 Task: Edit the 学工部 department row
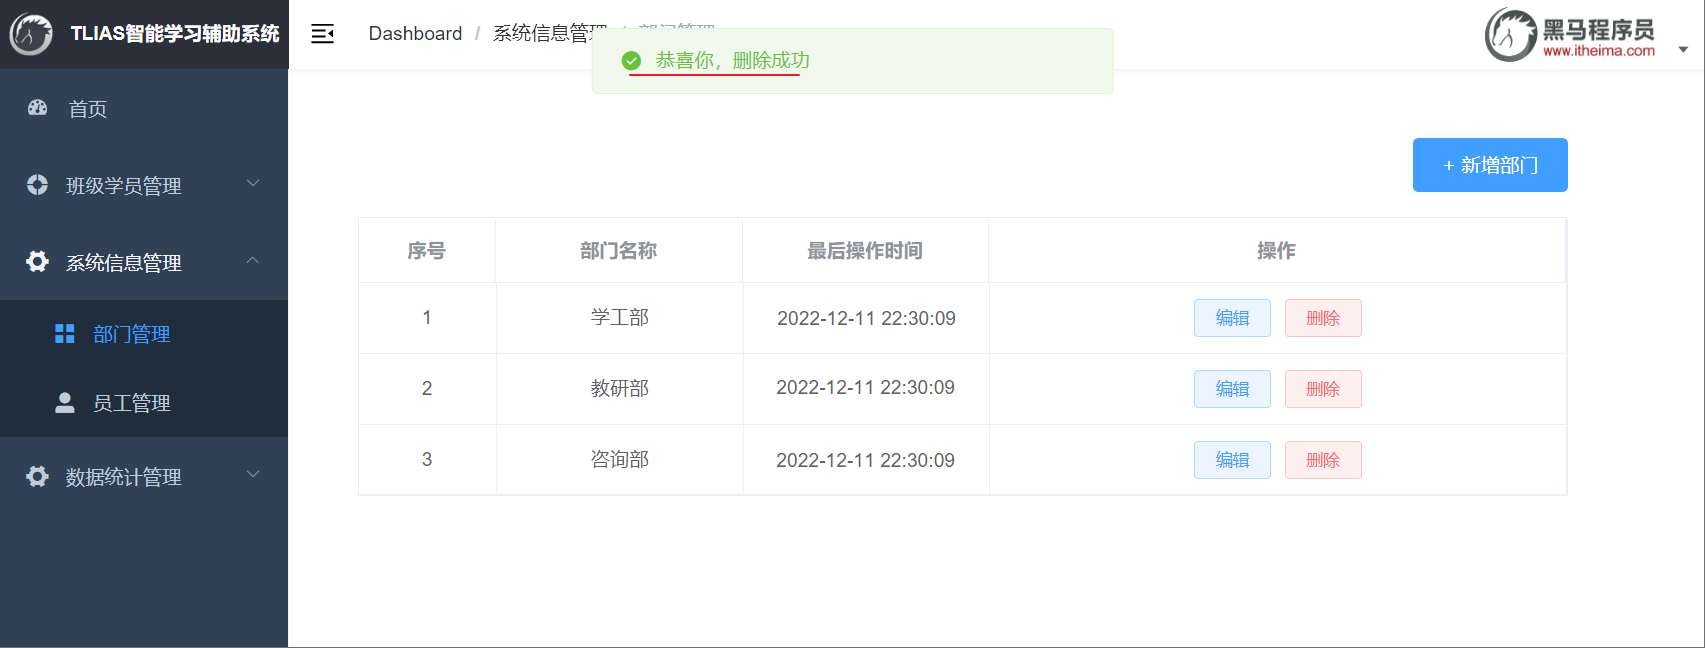point(1232,318)
